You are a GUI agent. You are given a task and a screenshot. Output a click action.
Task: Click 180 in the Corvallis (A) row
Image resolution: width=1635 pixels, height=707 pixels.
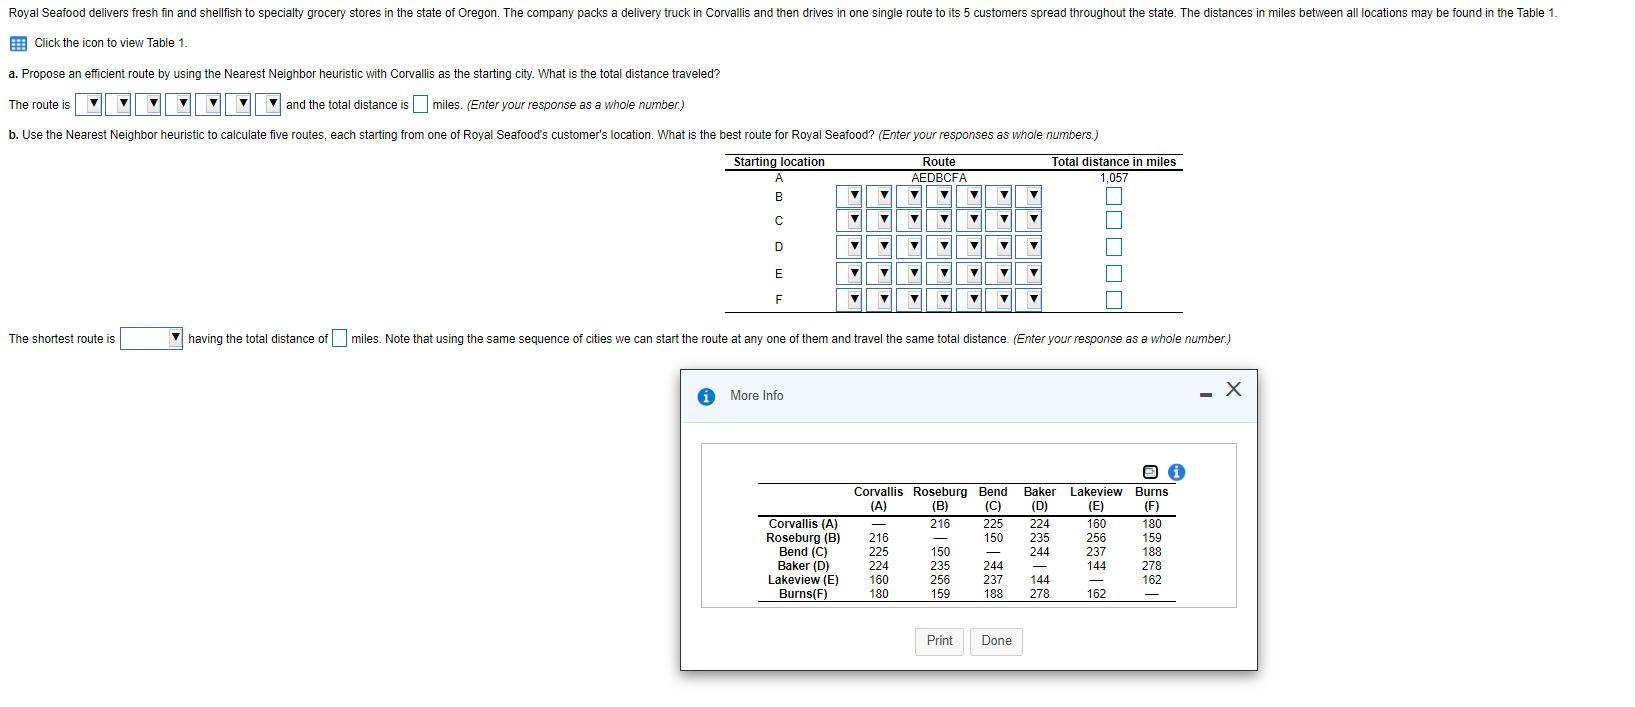tap(1152, 524)
